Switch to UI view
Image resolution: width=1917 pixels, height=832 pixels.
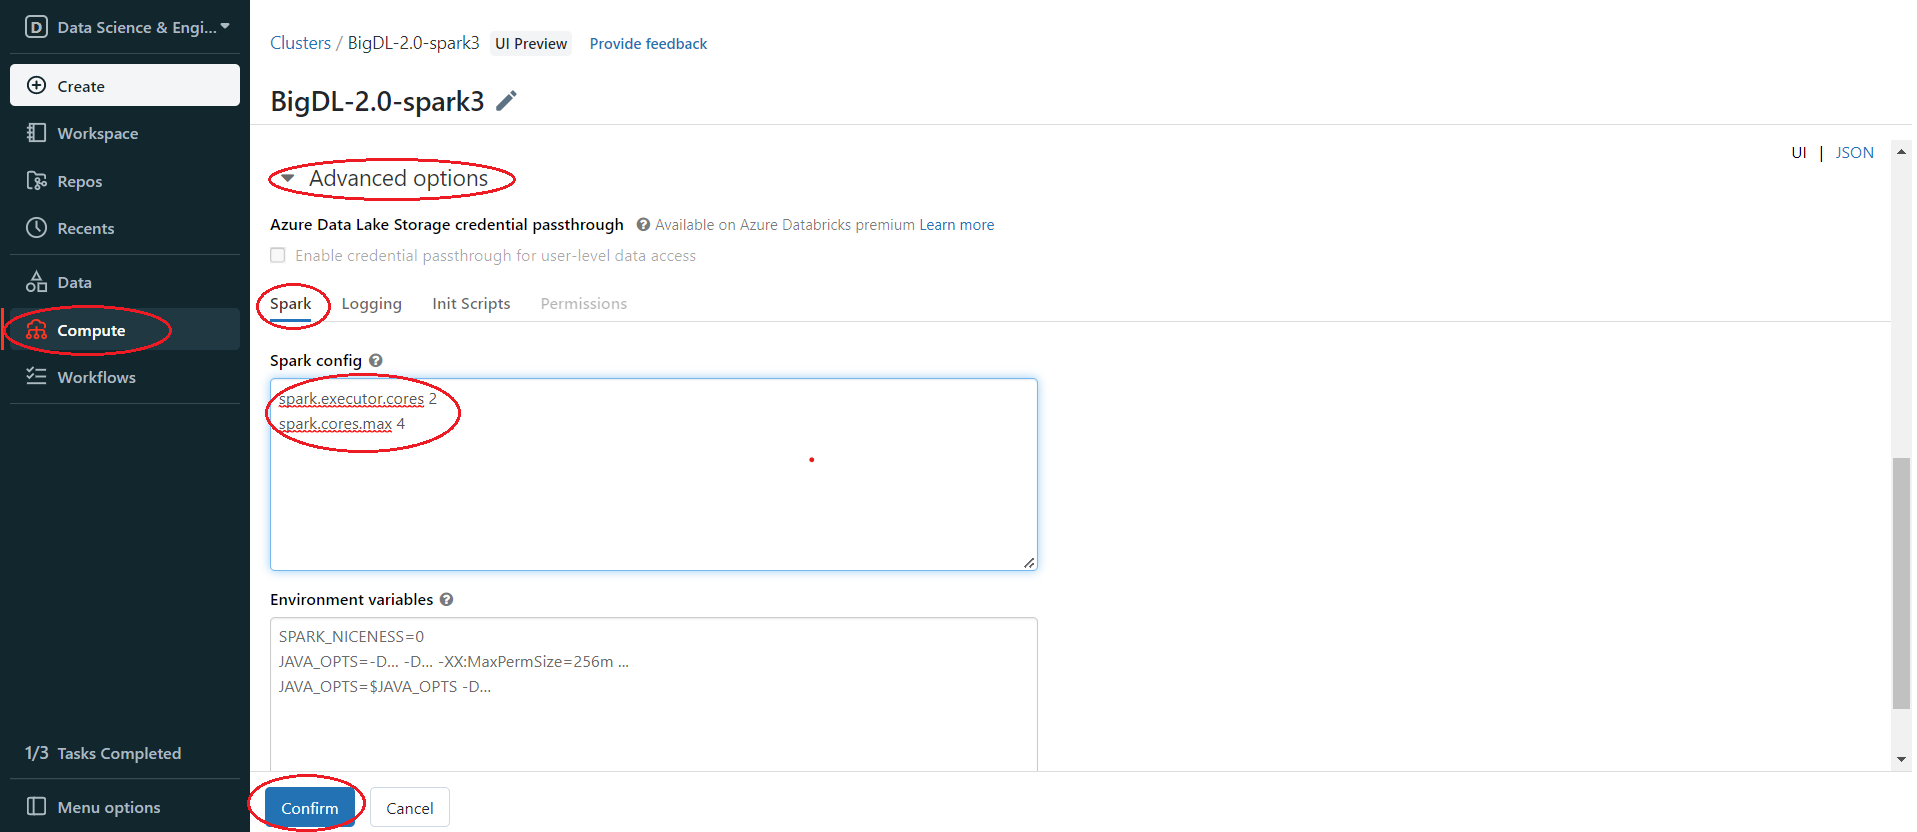(x=1798, y=153)
